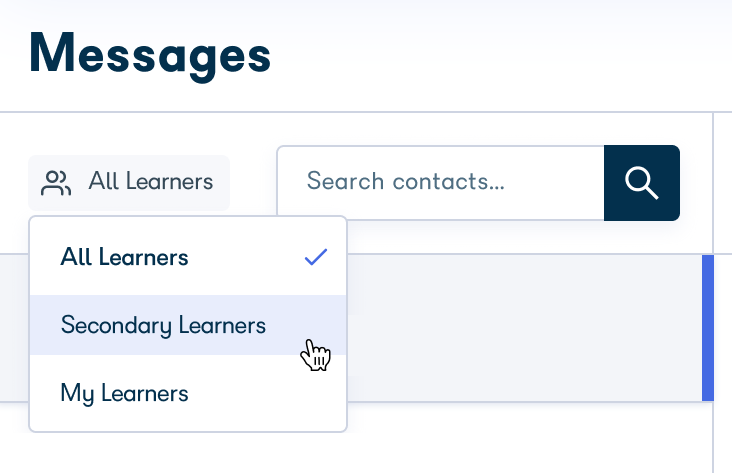The height and width of the screenshot is (473, 732).
Task: Click the magnifying glass search icon
Action: click(x=641, y=183)
